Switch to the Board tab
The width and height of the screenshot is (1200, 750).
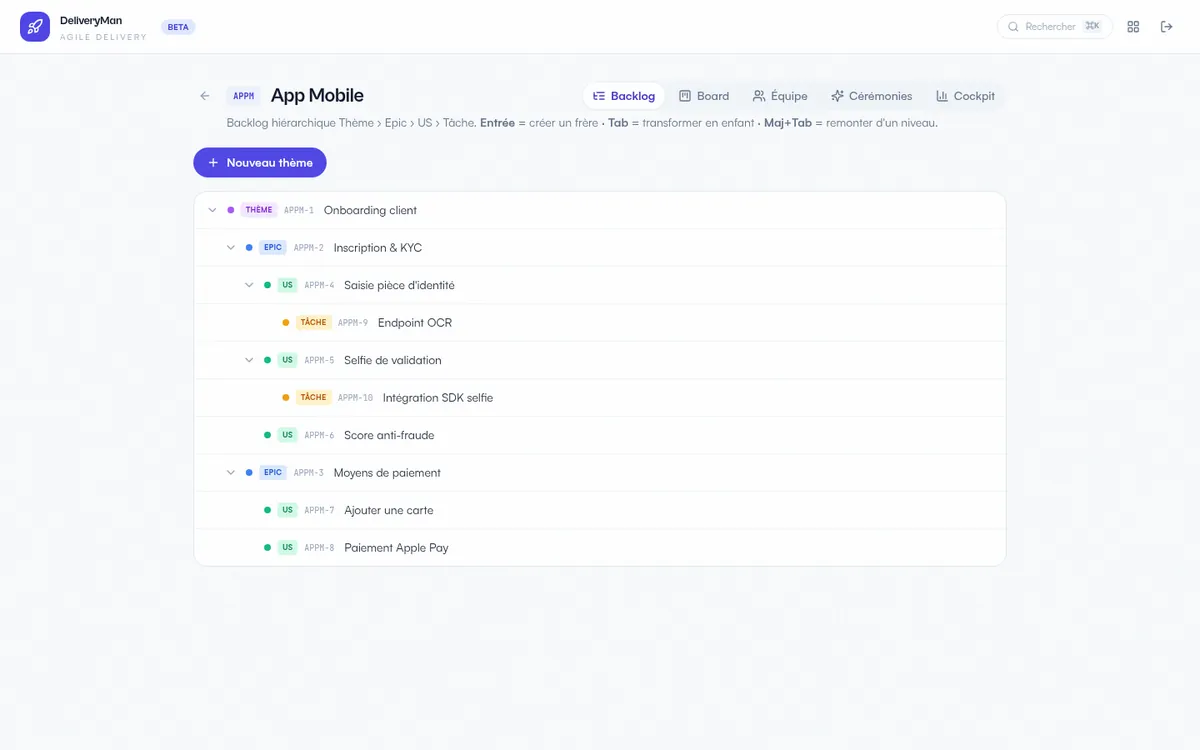pos(704,96)
